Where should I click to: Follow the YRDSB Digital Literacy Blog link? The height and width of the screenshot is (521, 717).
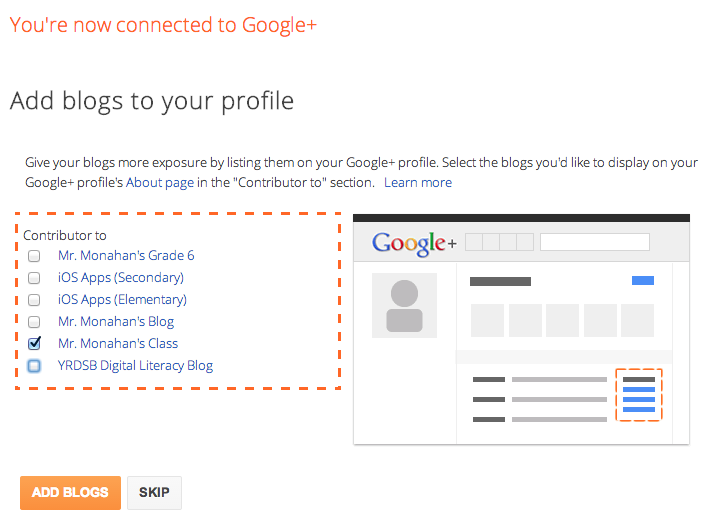(135, 365)
